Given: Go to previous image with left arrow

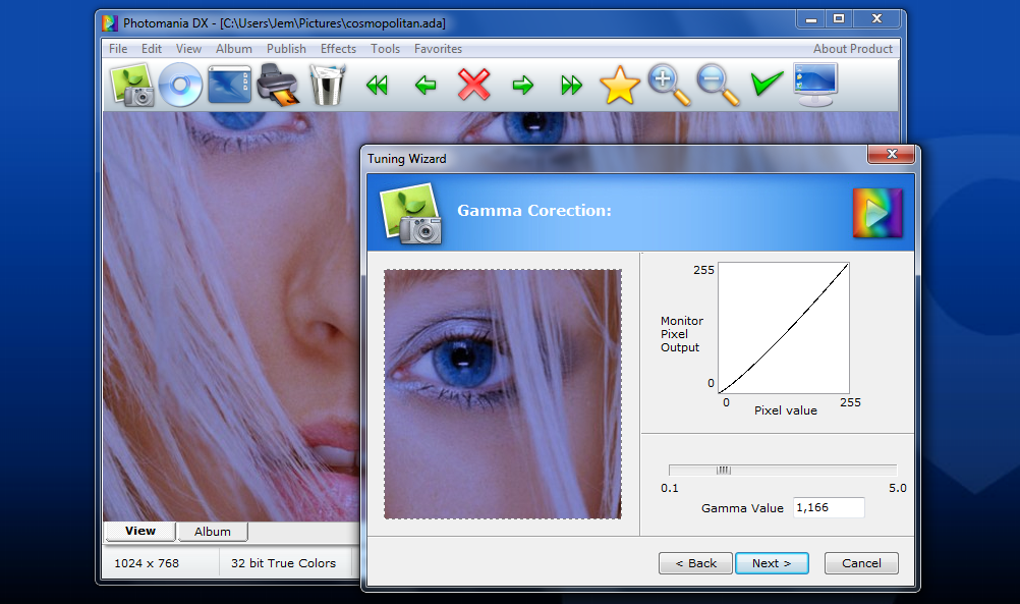Looking at the screenshot, I should pyautogui.click(x=425, y=85).
